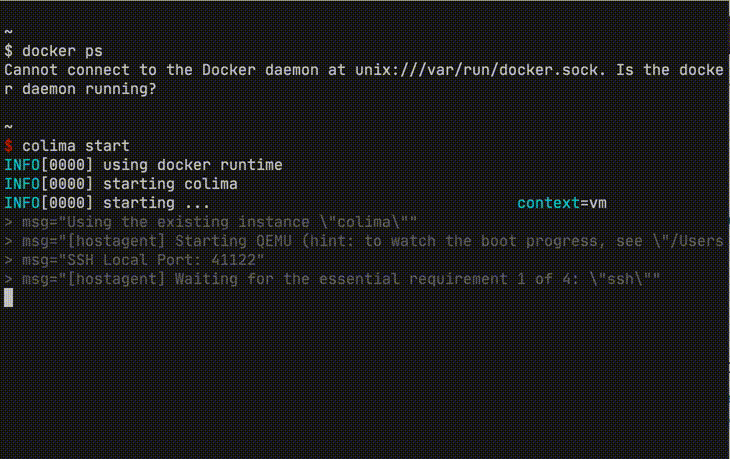730x459 pixels.
Task: Click the terminal cursor block
Action: point(9,297)
